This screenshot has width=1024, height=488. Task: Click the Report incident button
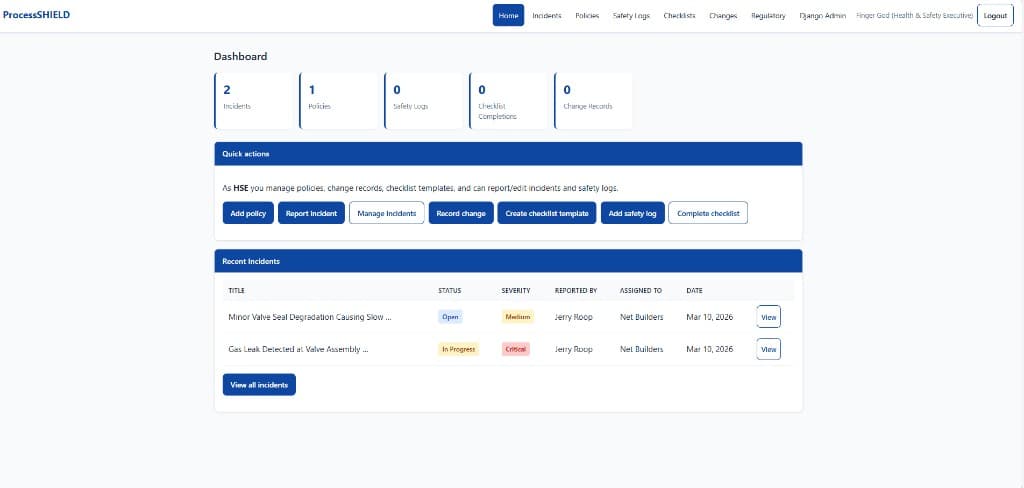(312, 213)
